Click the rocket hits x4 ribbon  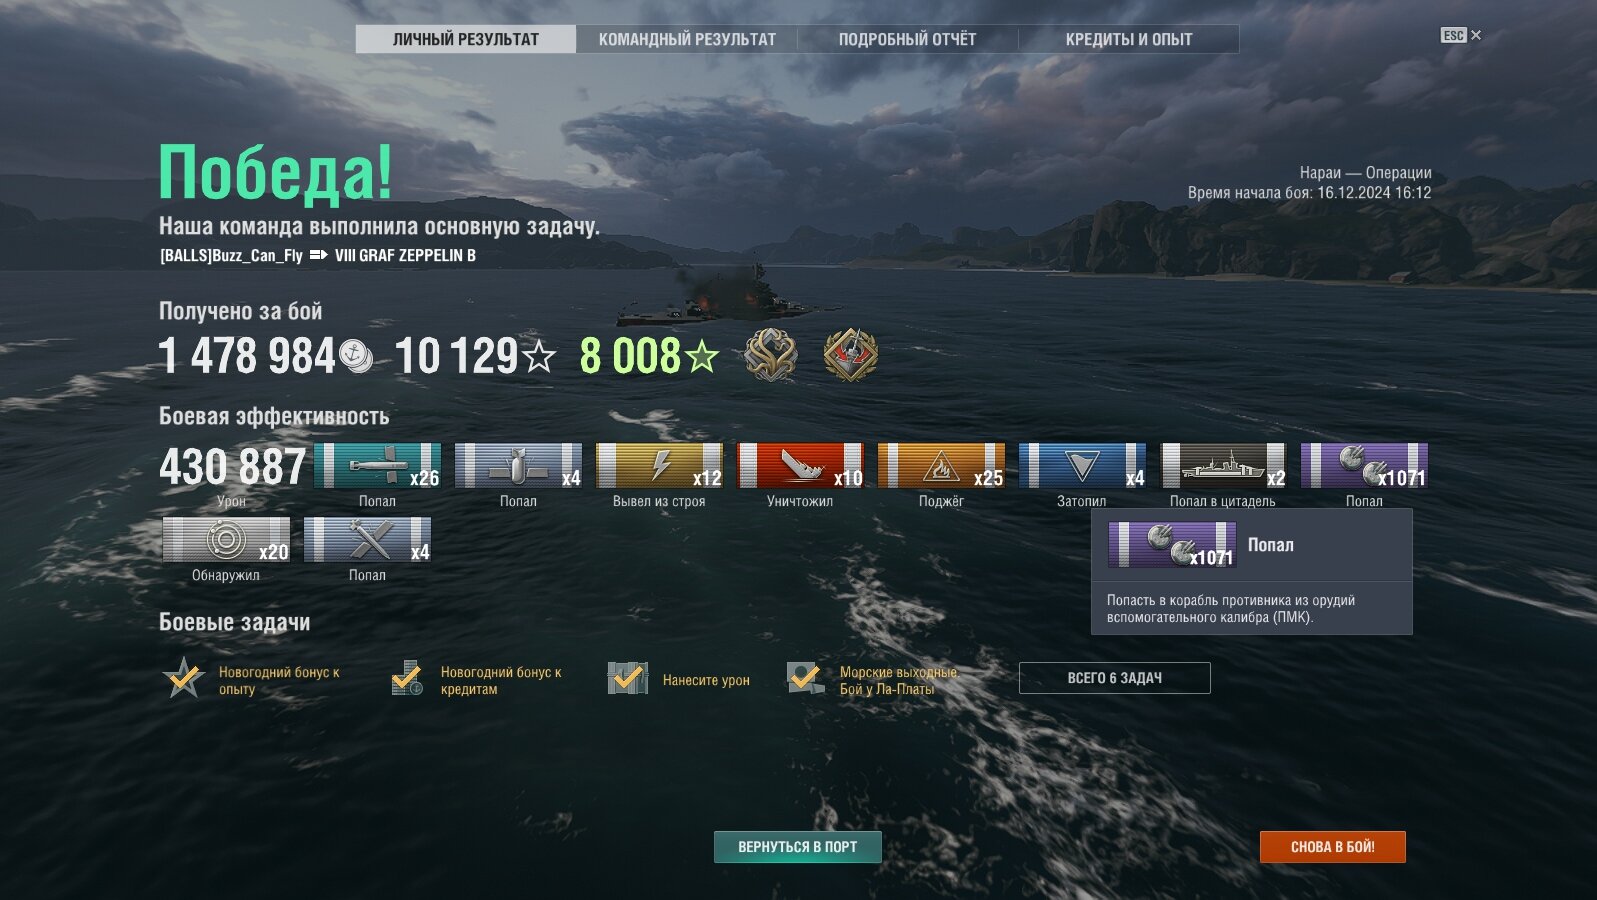pos(367,540)
